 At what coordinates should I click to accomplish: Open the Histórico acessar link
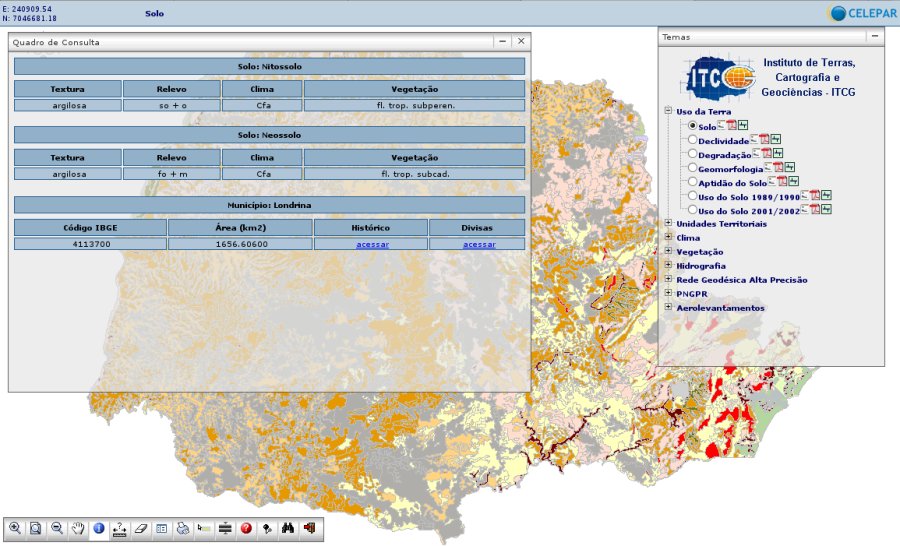(x=371, y=244)
